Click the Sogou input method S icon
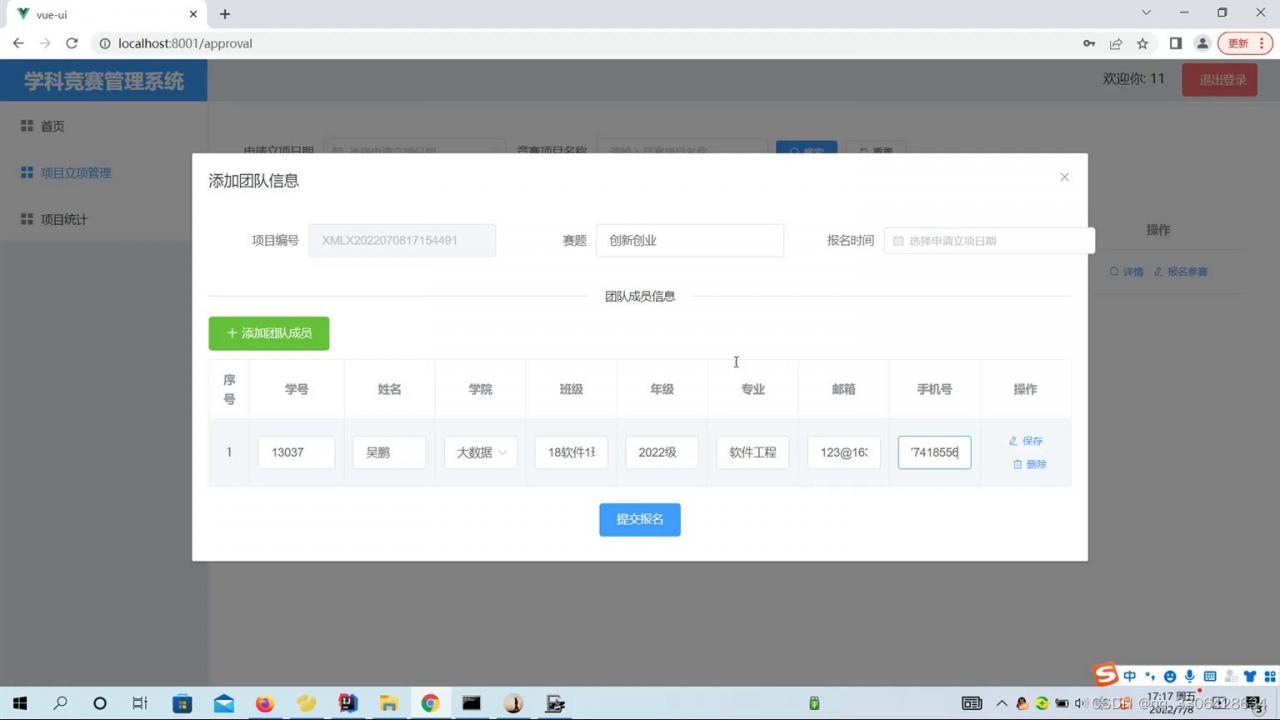Image resolution: width=1280 pixels, height=720 pixels. (x=1105, y=675)
